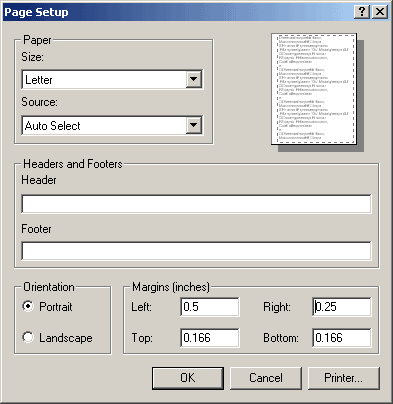The width and height of the screenshot is (393, 404).
Task: Click the Help question mark button
Action: click(x=362, y=12)
